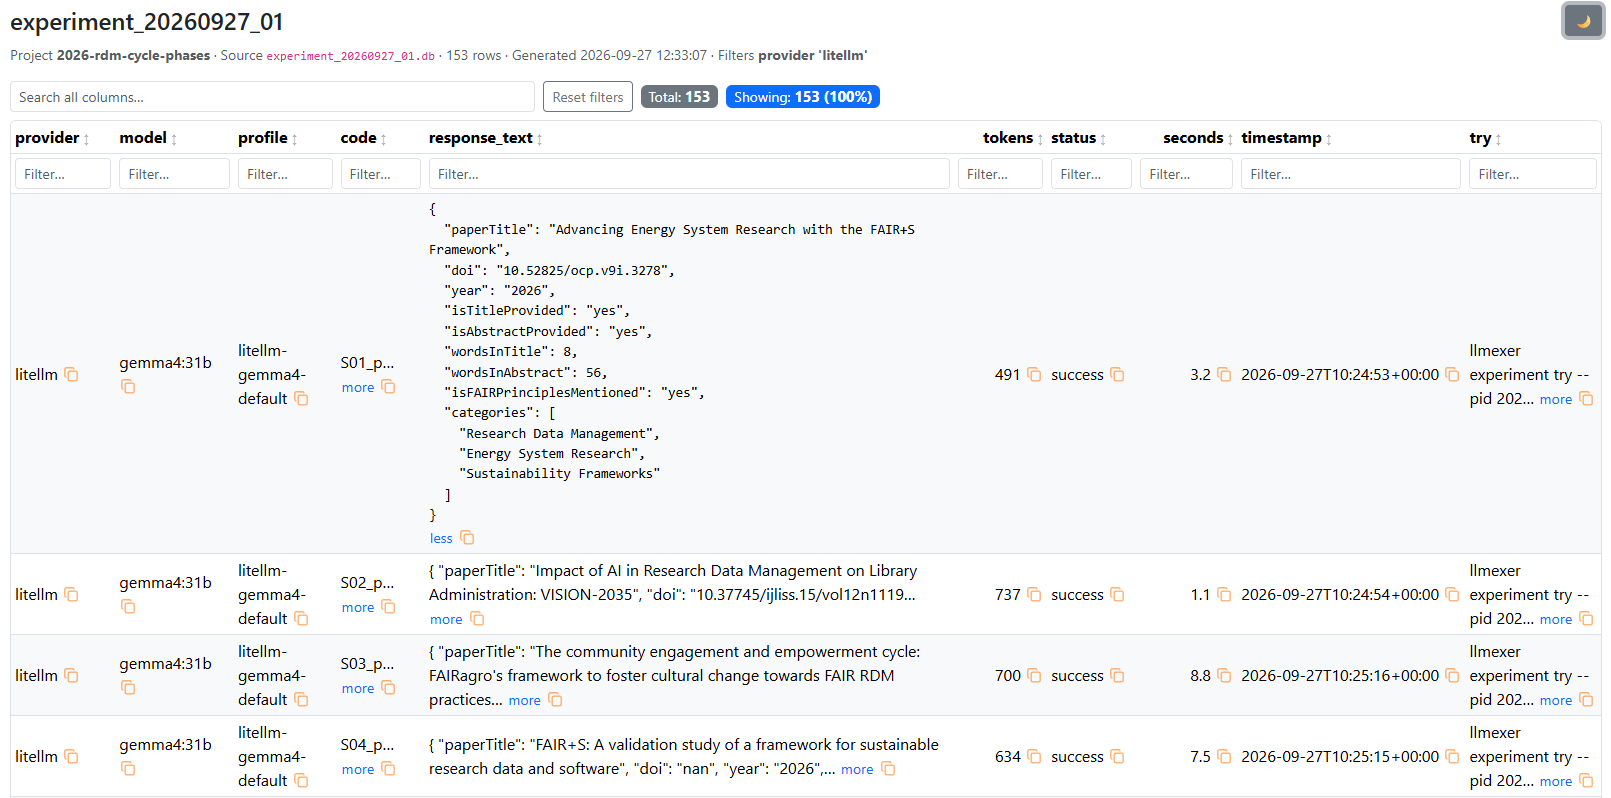1611x798 pixels.
Task: Copy seconds value 3.2
Action: pyautogui.click(x=1224, y=374)
